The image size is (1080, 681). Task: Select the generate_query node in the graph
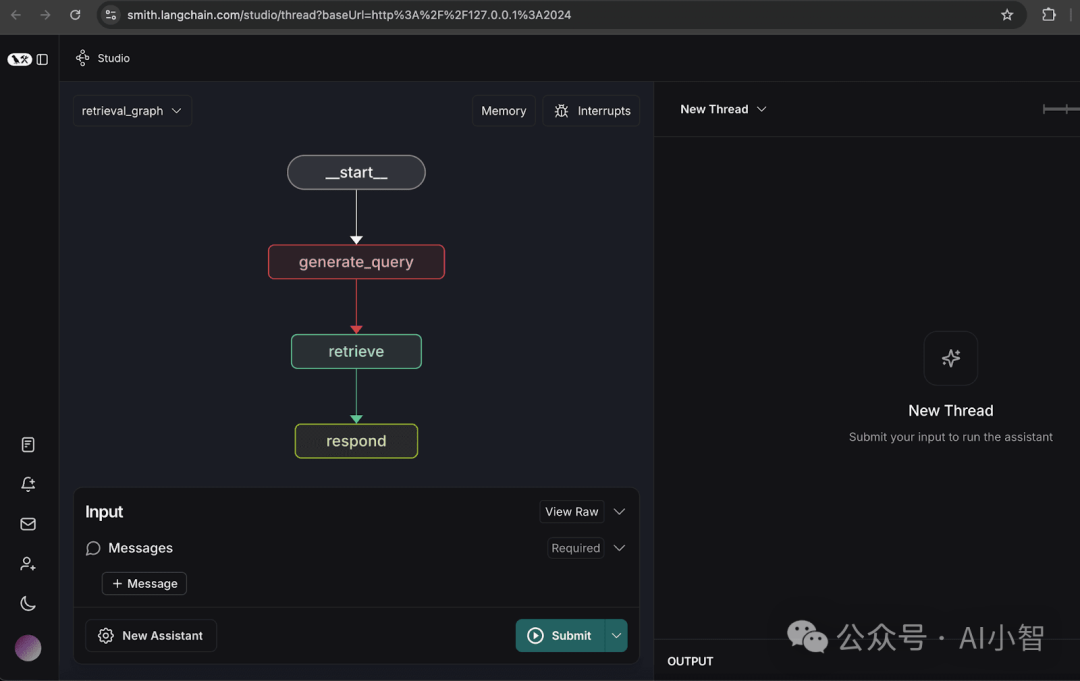tap(356, 261)
